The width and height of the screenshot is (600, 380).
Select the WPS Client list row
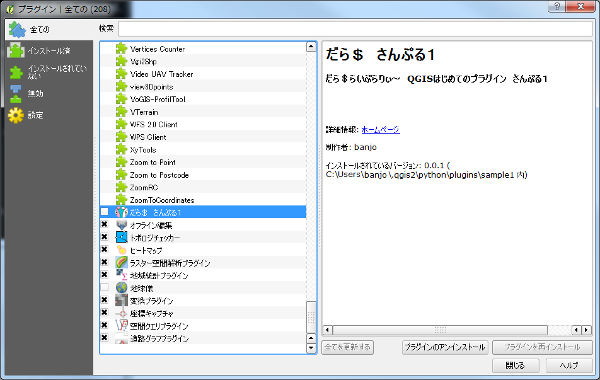point(203,137)
